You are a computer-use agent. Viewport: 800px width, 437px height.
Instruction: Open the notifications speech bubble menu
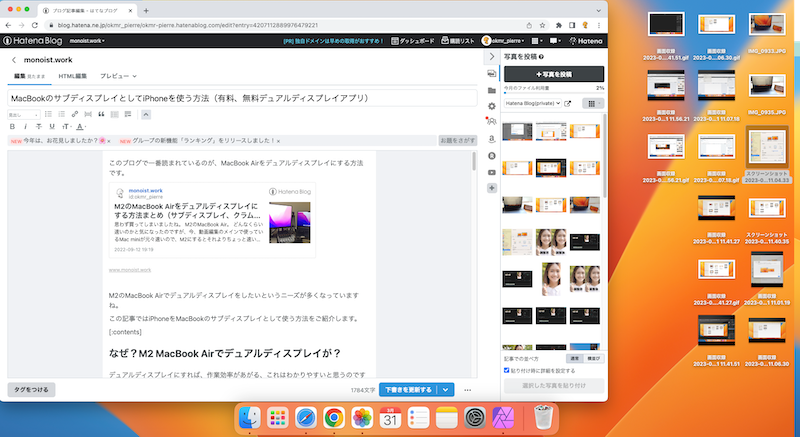(x=555, y=41)
